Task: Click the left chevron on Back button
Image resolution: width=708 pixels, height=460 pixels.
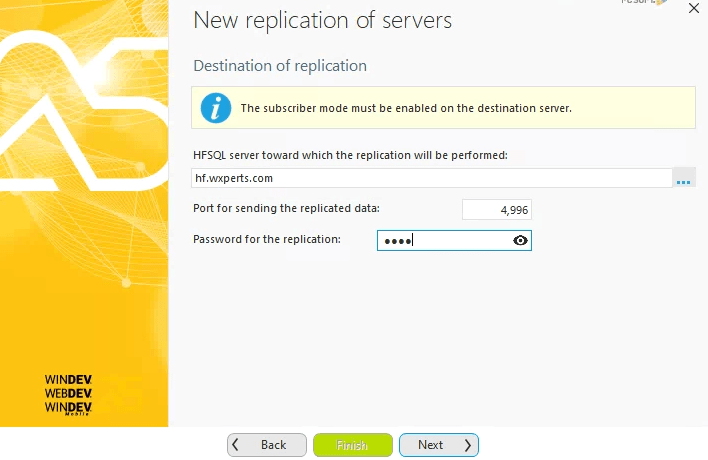Action: [236, 445]
